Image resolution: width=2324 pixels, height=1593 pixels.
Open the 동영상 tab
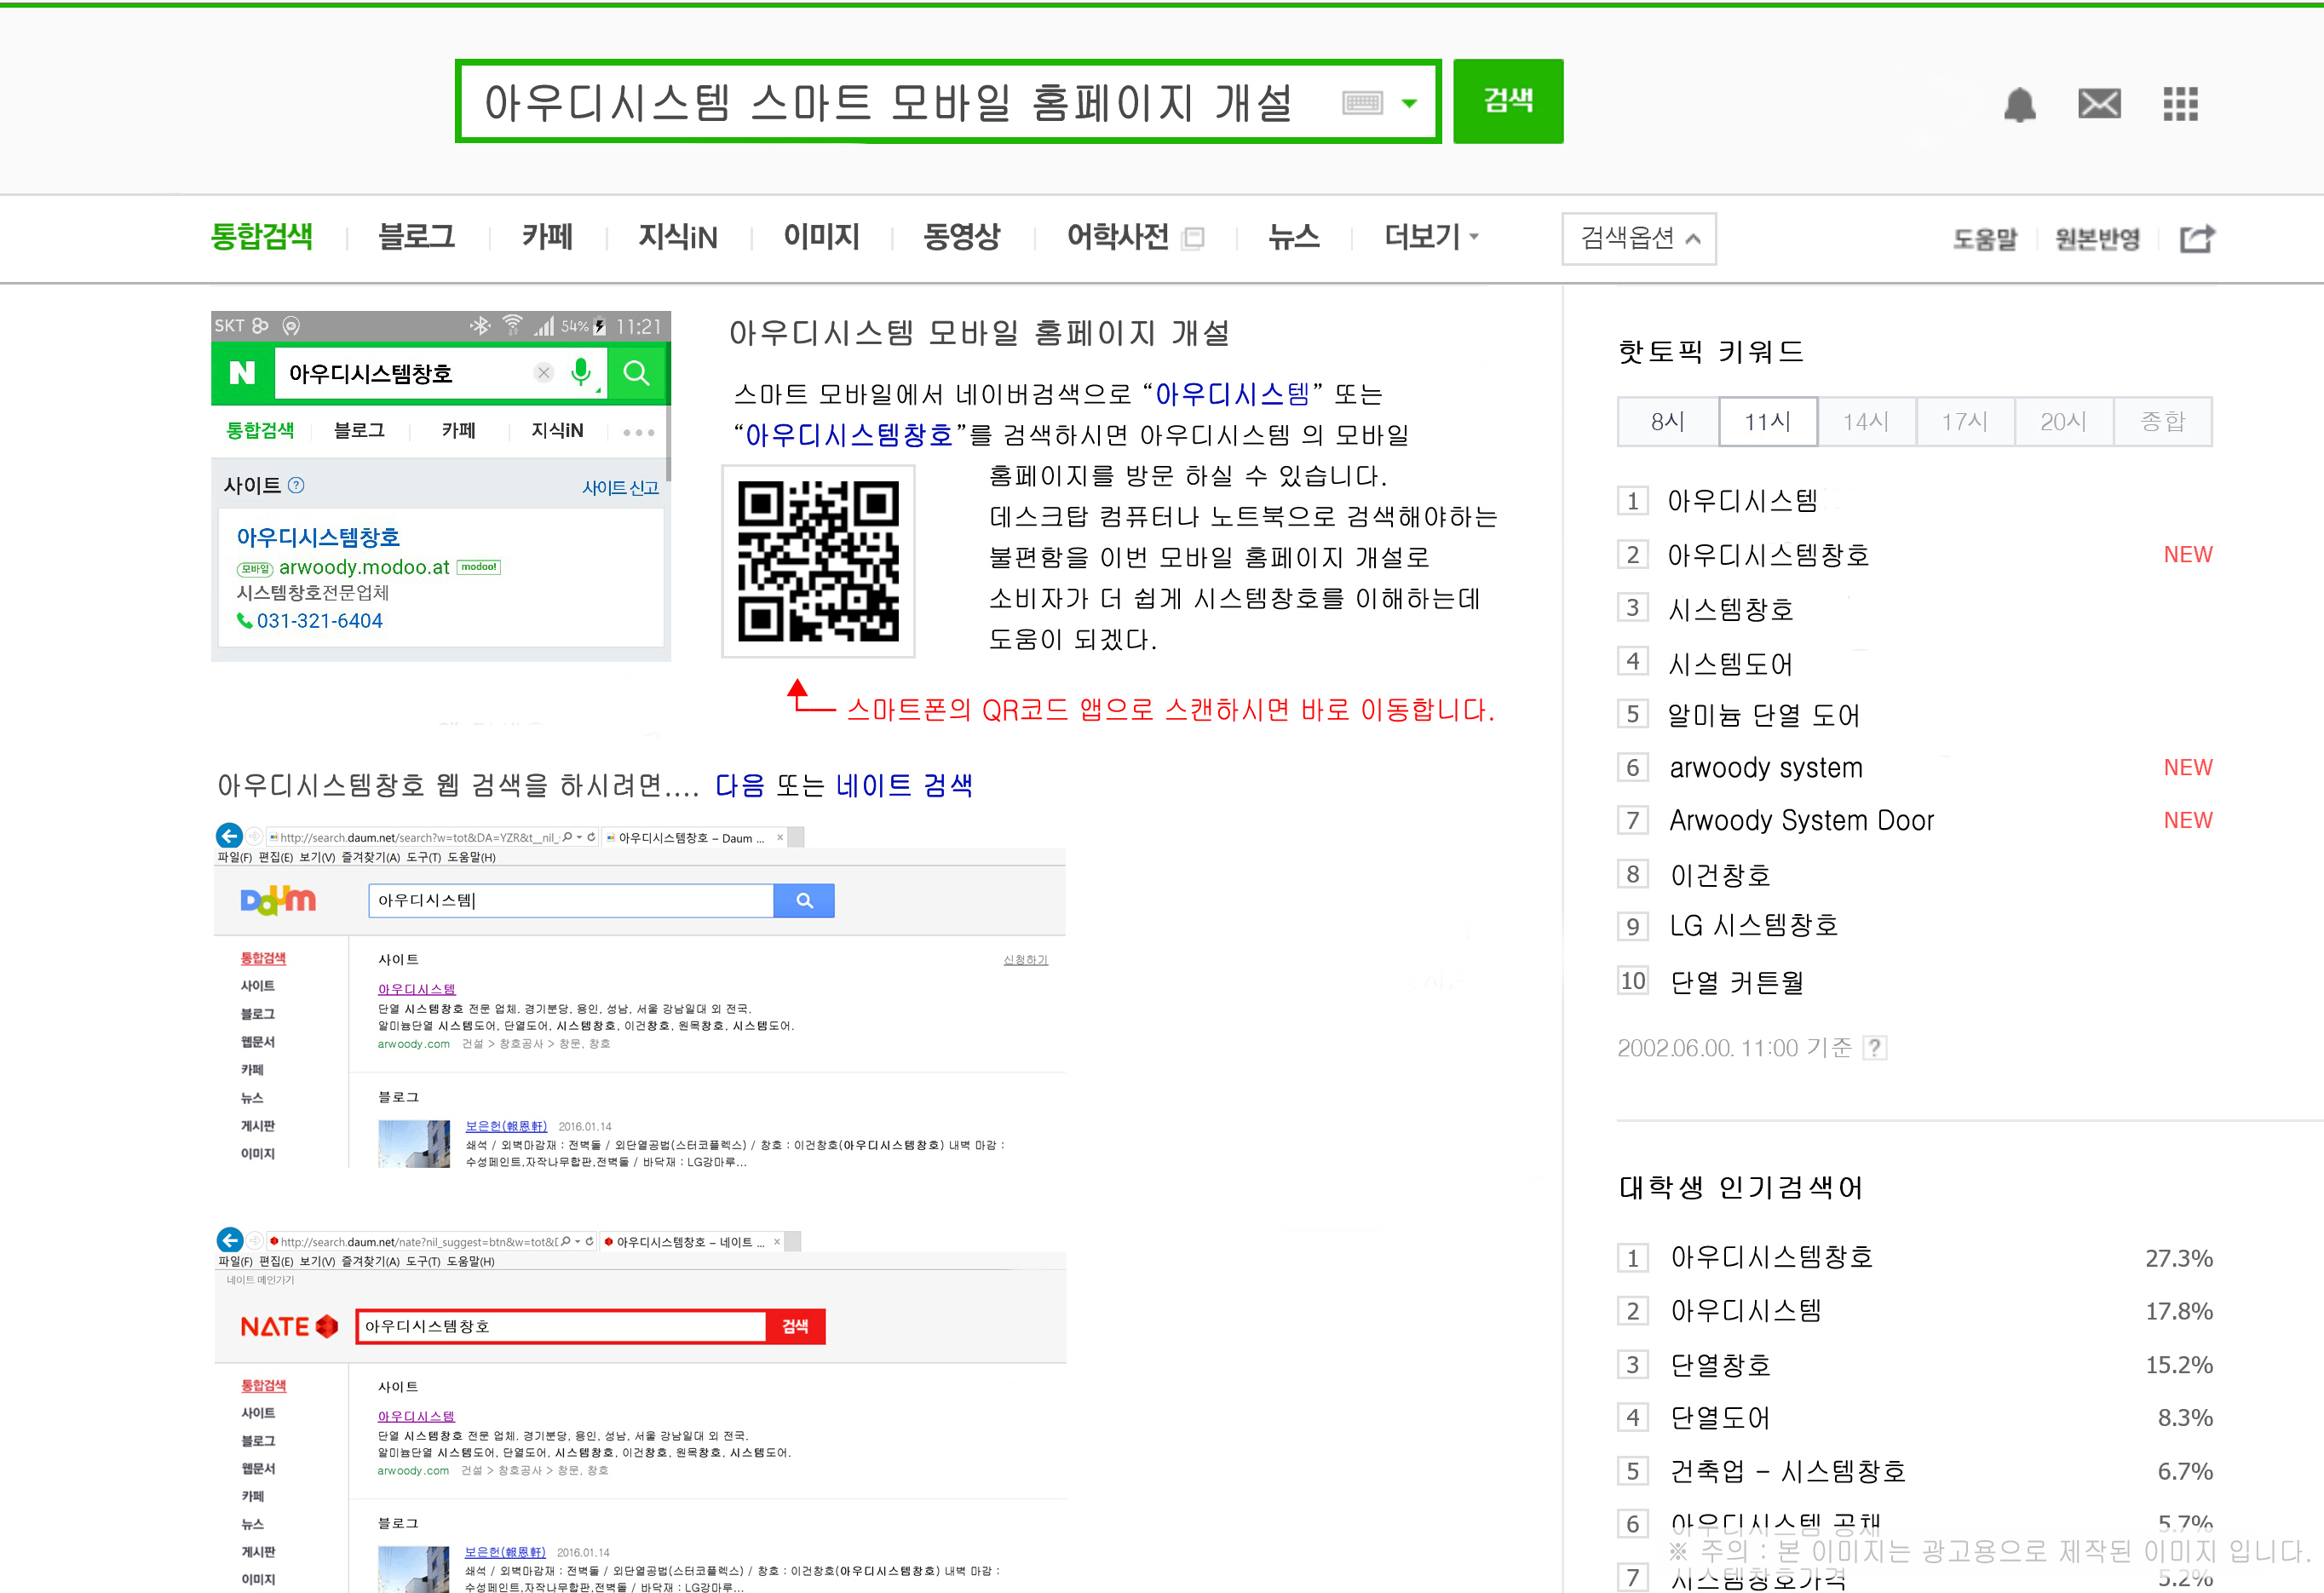point(961,237)
